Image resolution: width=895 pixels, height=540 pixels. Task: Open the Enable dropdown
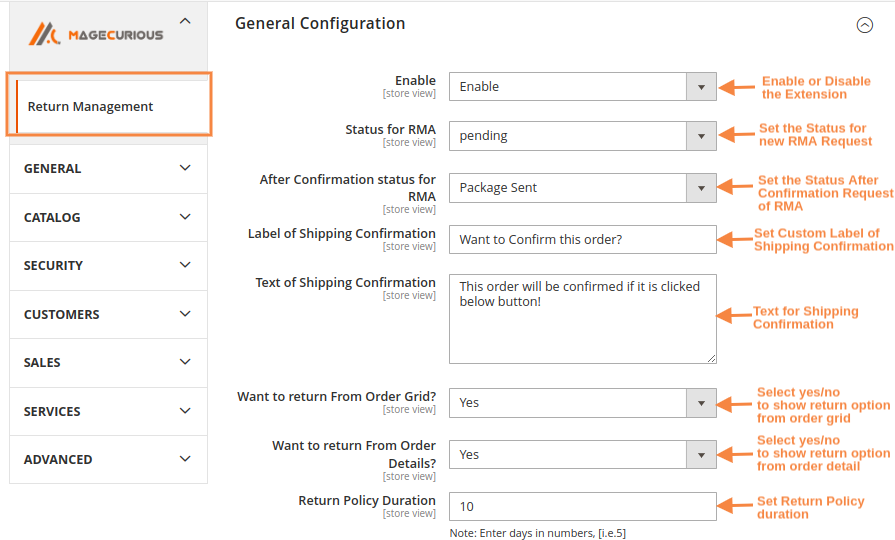click(x=582, y=87)
